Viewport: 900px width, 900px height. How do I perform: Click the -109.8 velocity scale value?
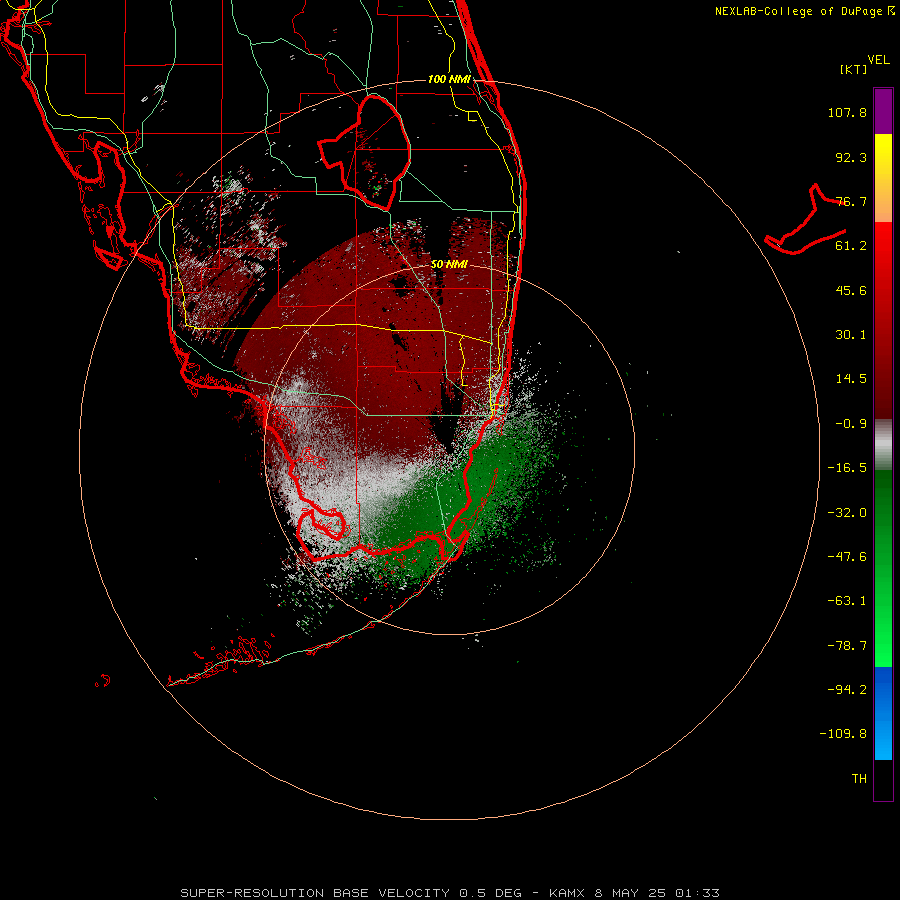(x=843, y=734)
